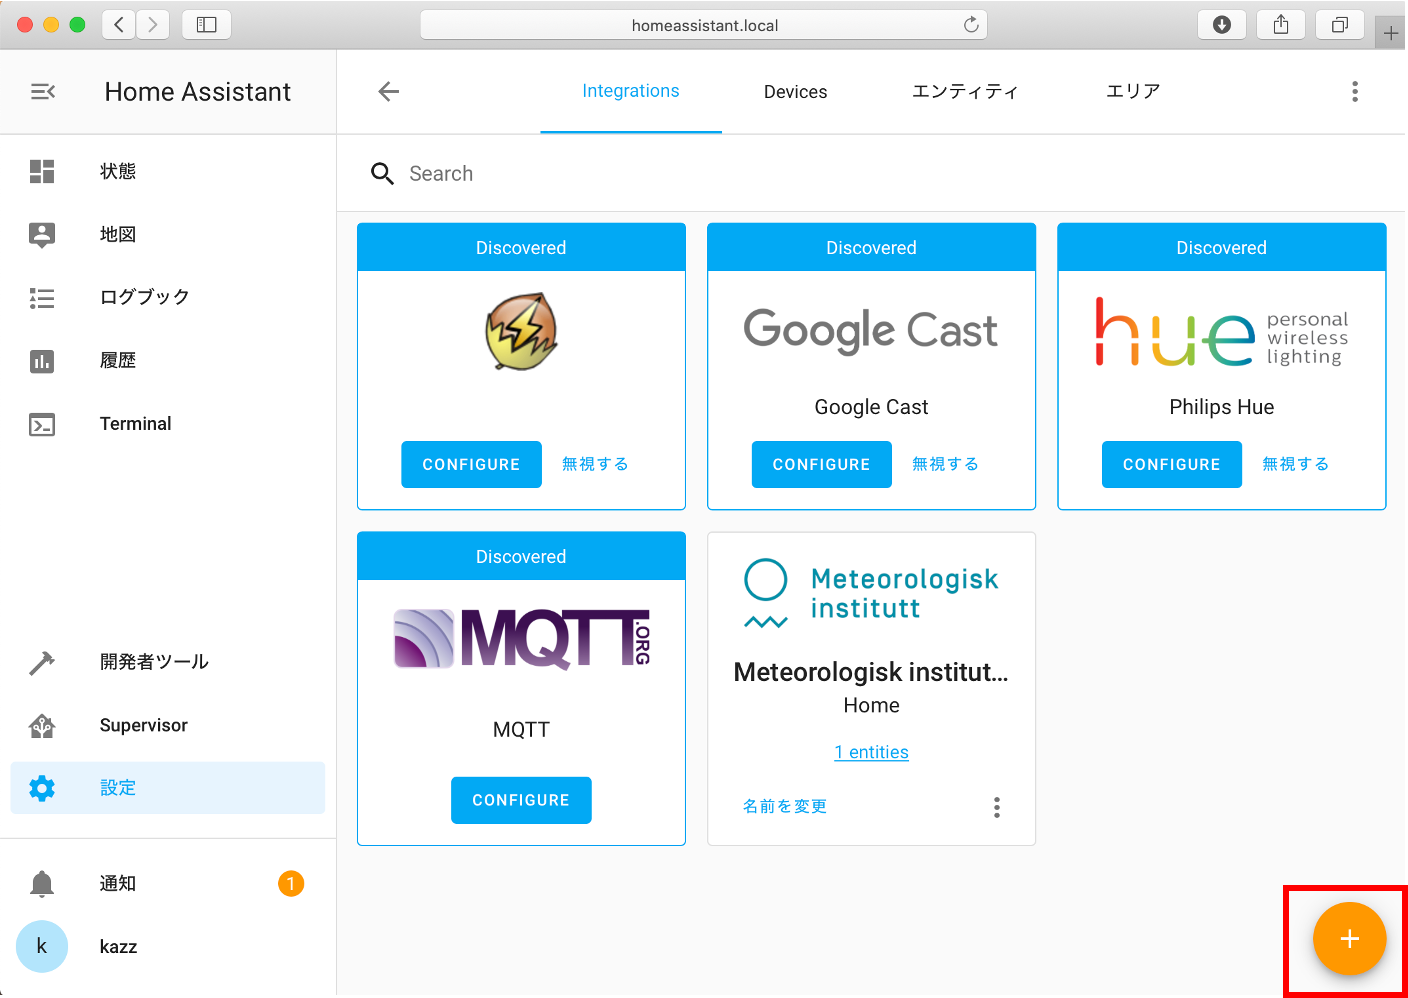Image resolution: width=1408 pixels, height=998 pixels.
Task: Click the Meteorologisk institut... card title
Action: coord(871,672)
